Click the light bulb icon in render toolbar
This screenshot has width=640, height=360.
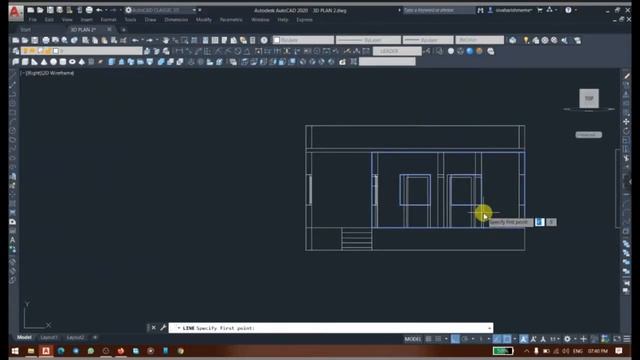pos(526,40)
